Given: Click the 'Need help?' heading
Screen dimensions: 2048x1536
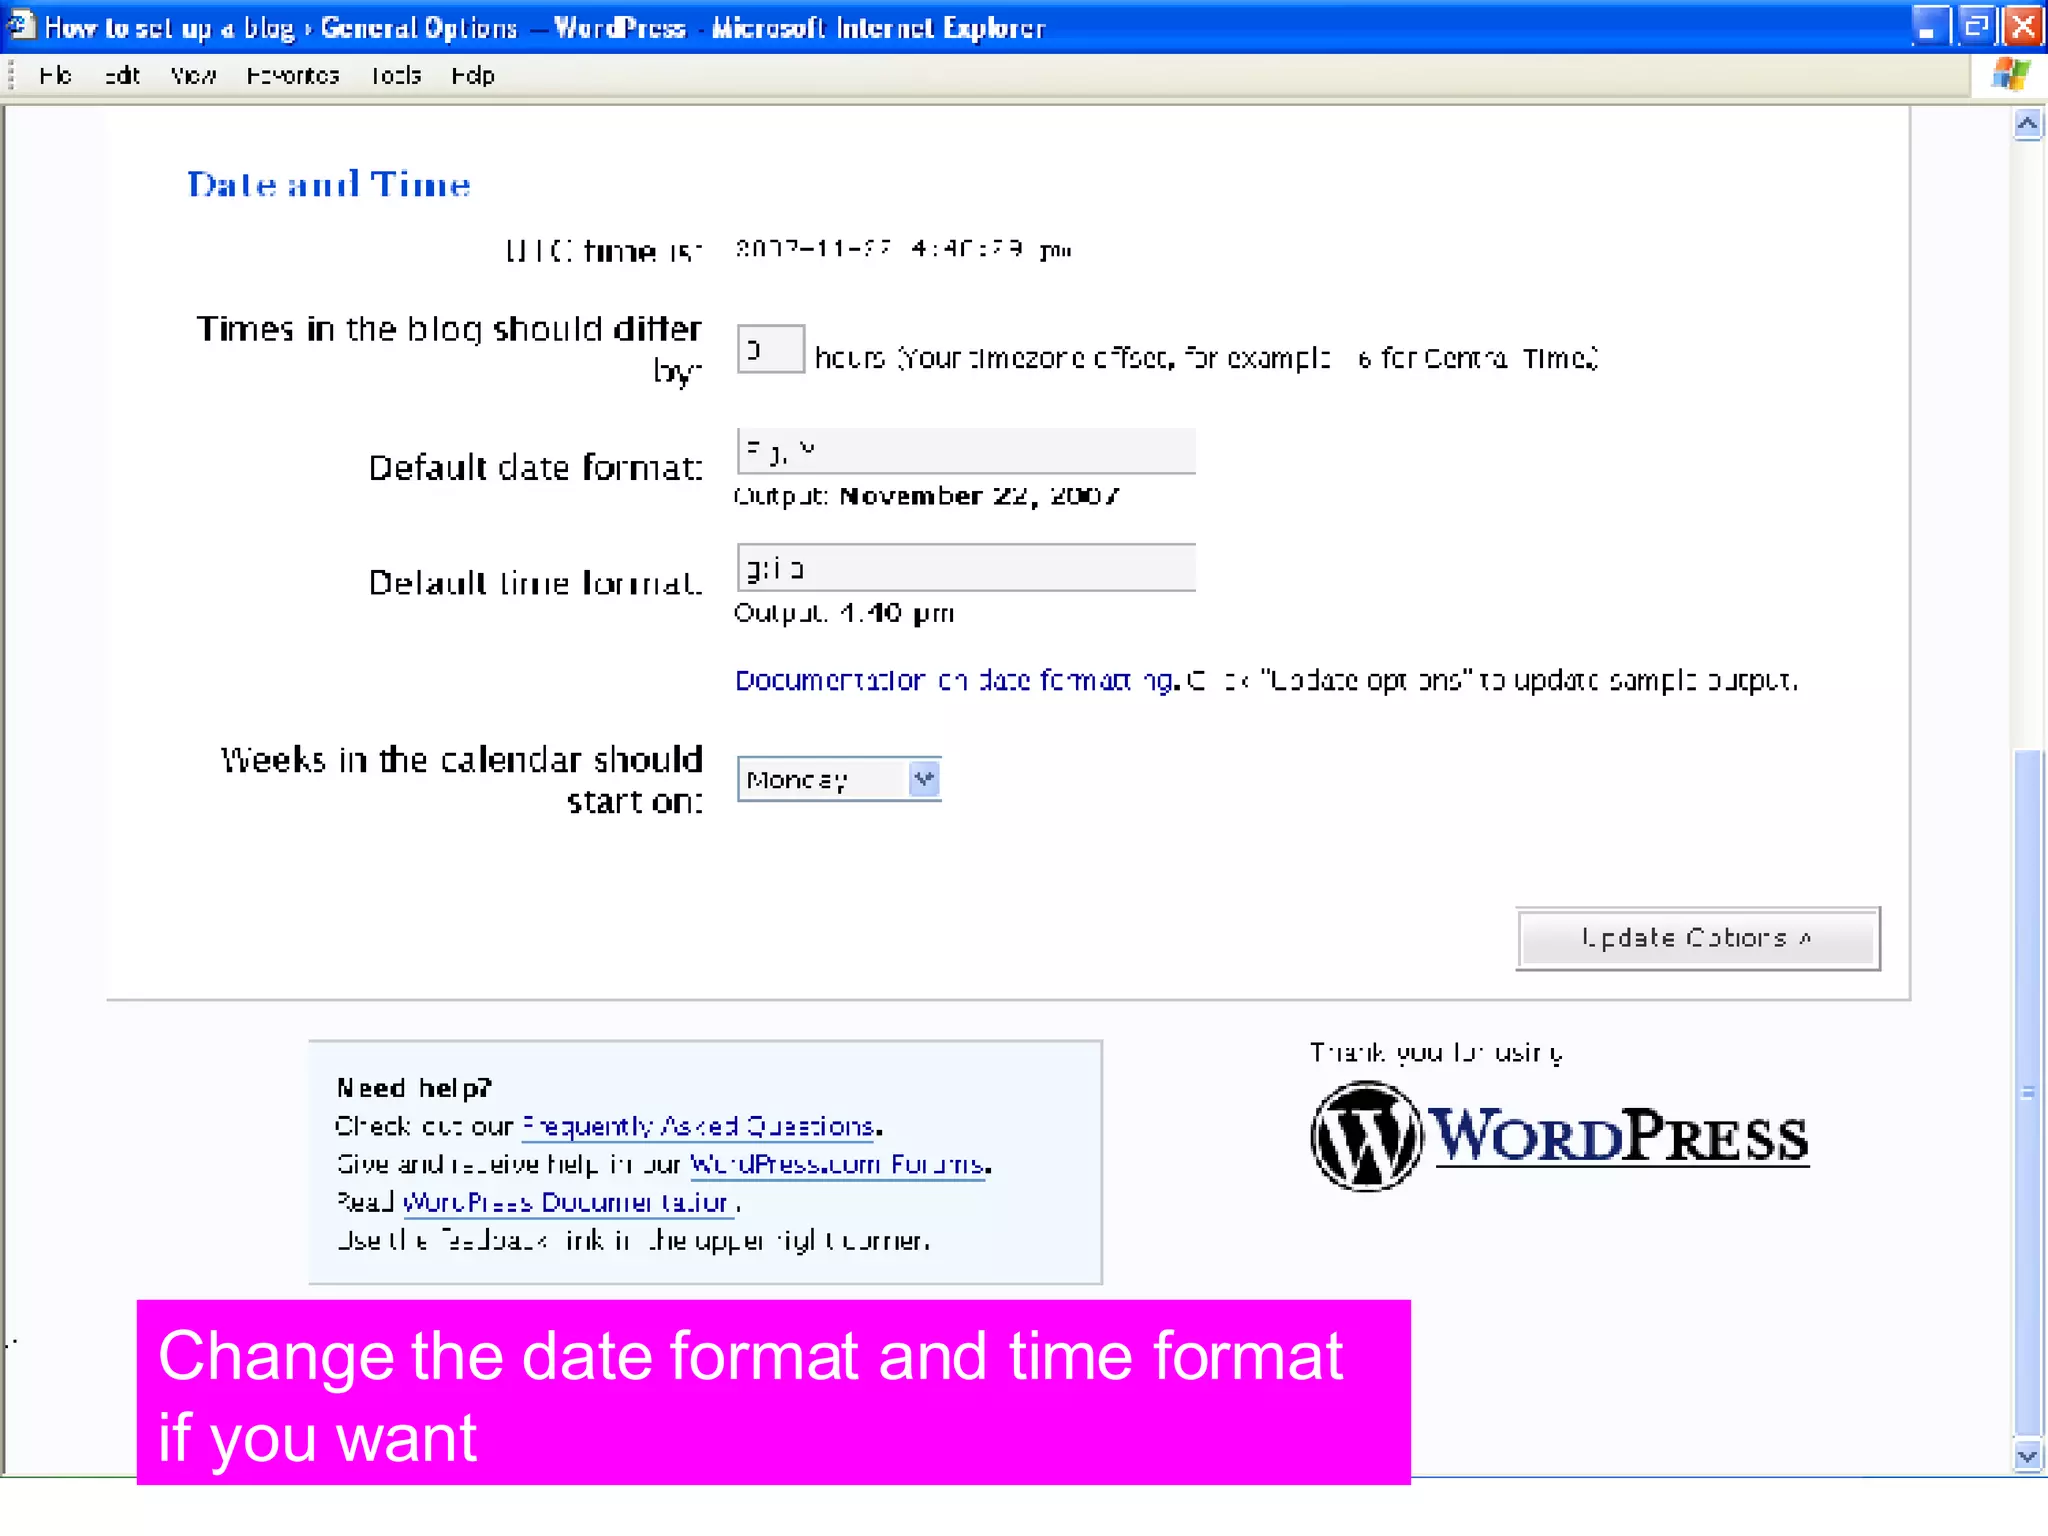Looking at the screenshot, I should click(x=414, y=1088).
